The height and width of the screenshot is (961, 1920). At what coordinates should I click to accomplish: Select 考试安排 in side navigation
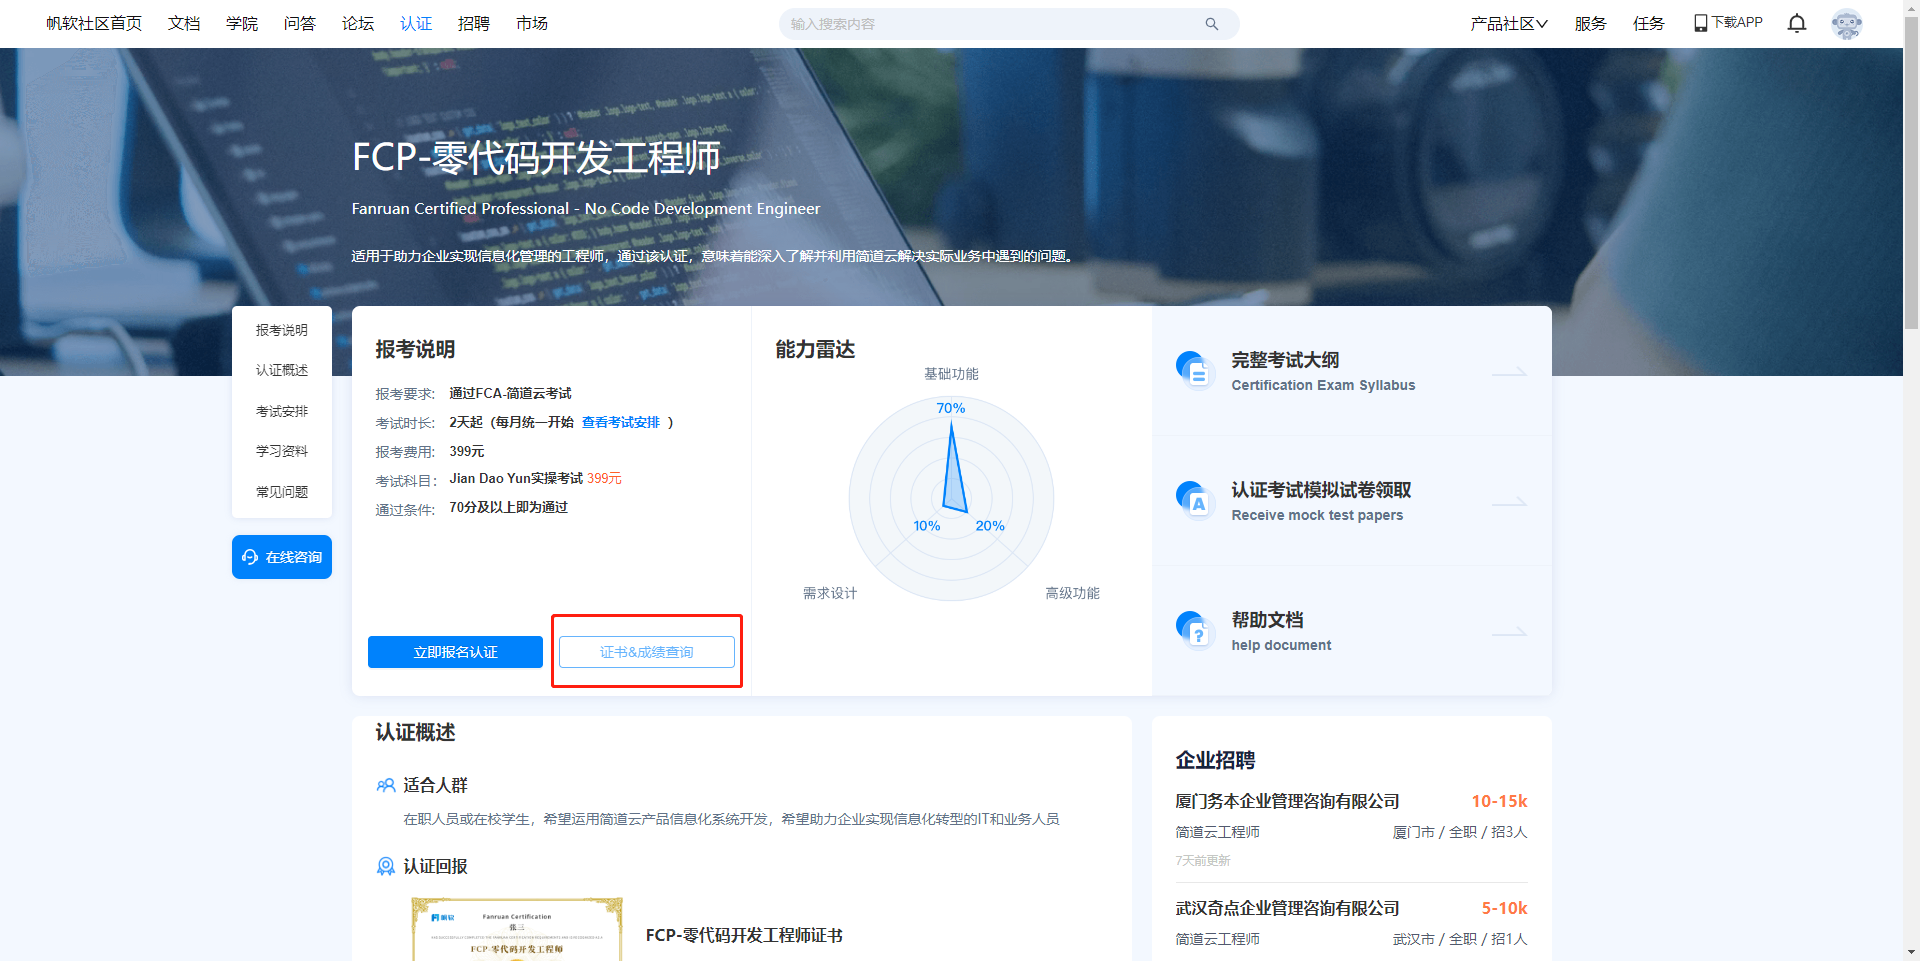282,411
